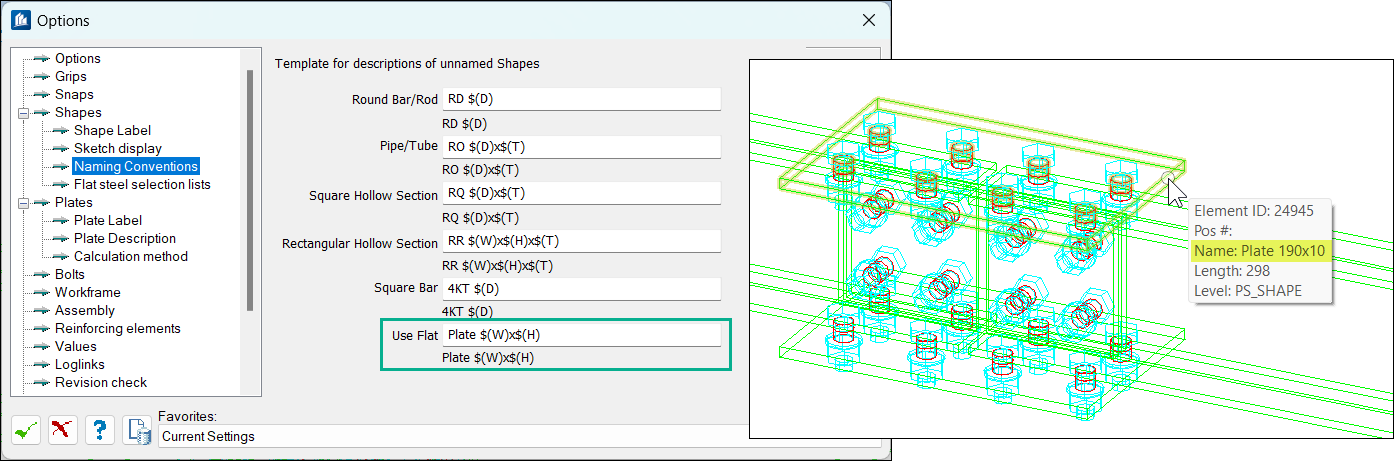
Task: Open help with the question mark button
Action: (x=100, y=430)
